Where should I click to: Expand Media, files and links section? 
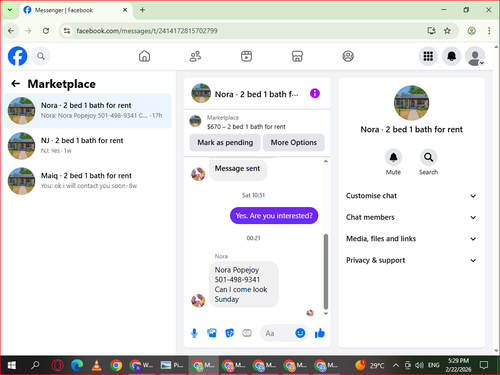pyautogui.click(x=411, y=239)
